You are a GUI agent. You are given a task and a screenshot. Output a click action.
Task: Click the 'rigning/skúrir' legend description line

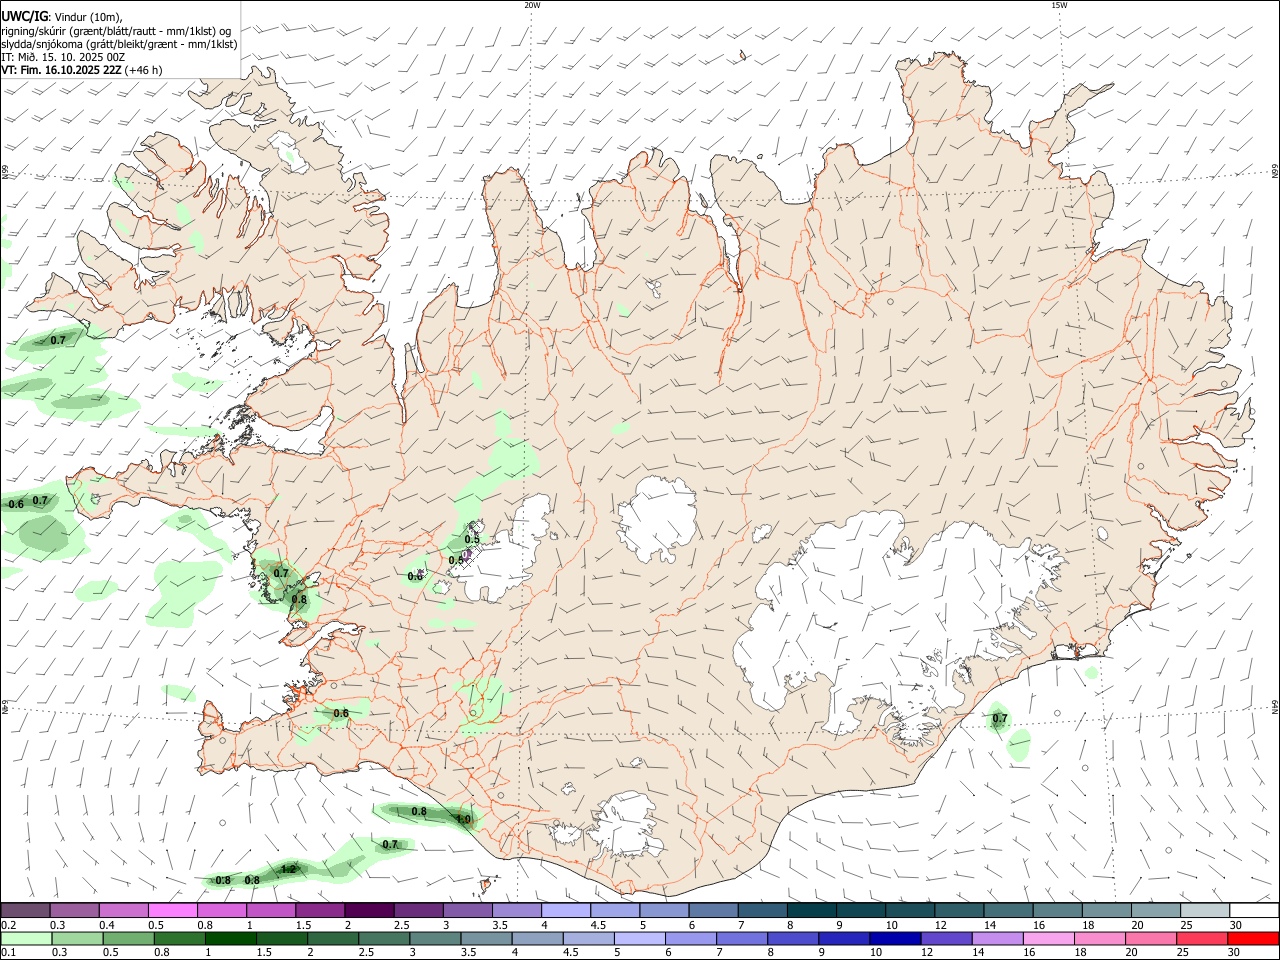pos(116,31)
